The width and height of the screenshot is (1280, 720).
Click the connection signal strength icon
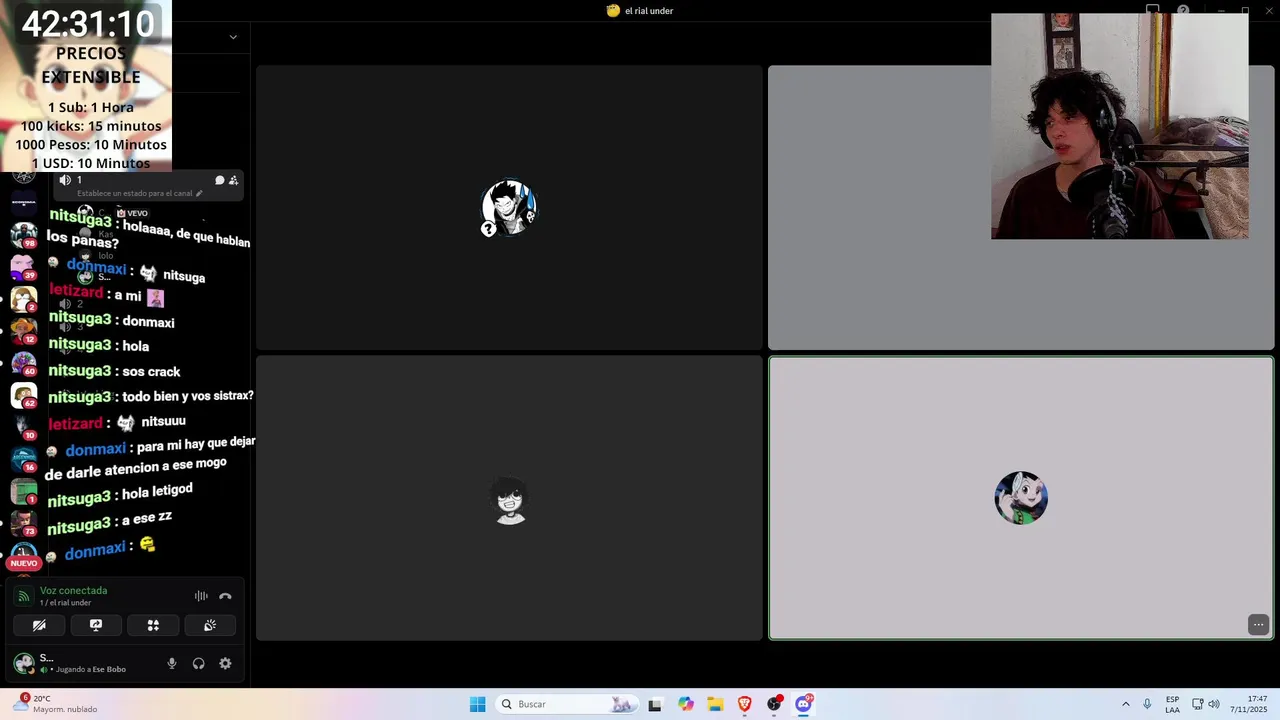pos(24,596)
